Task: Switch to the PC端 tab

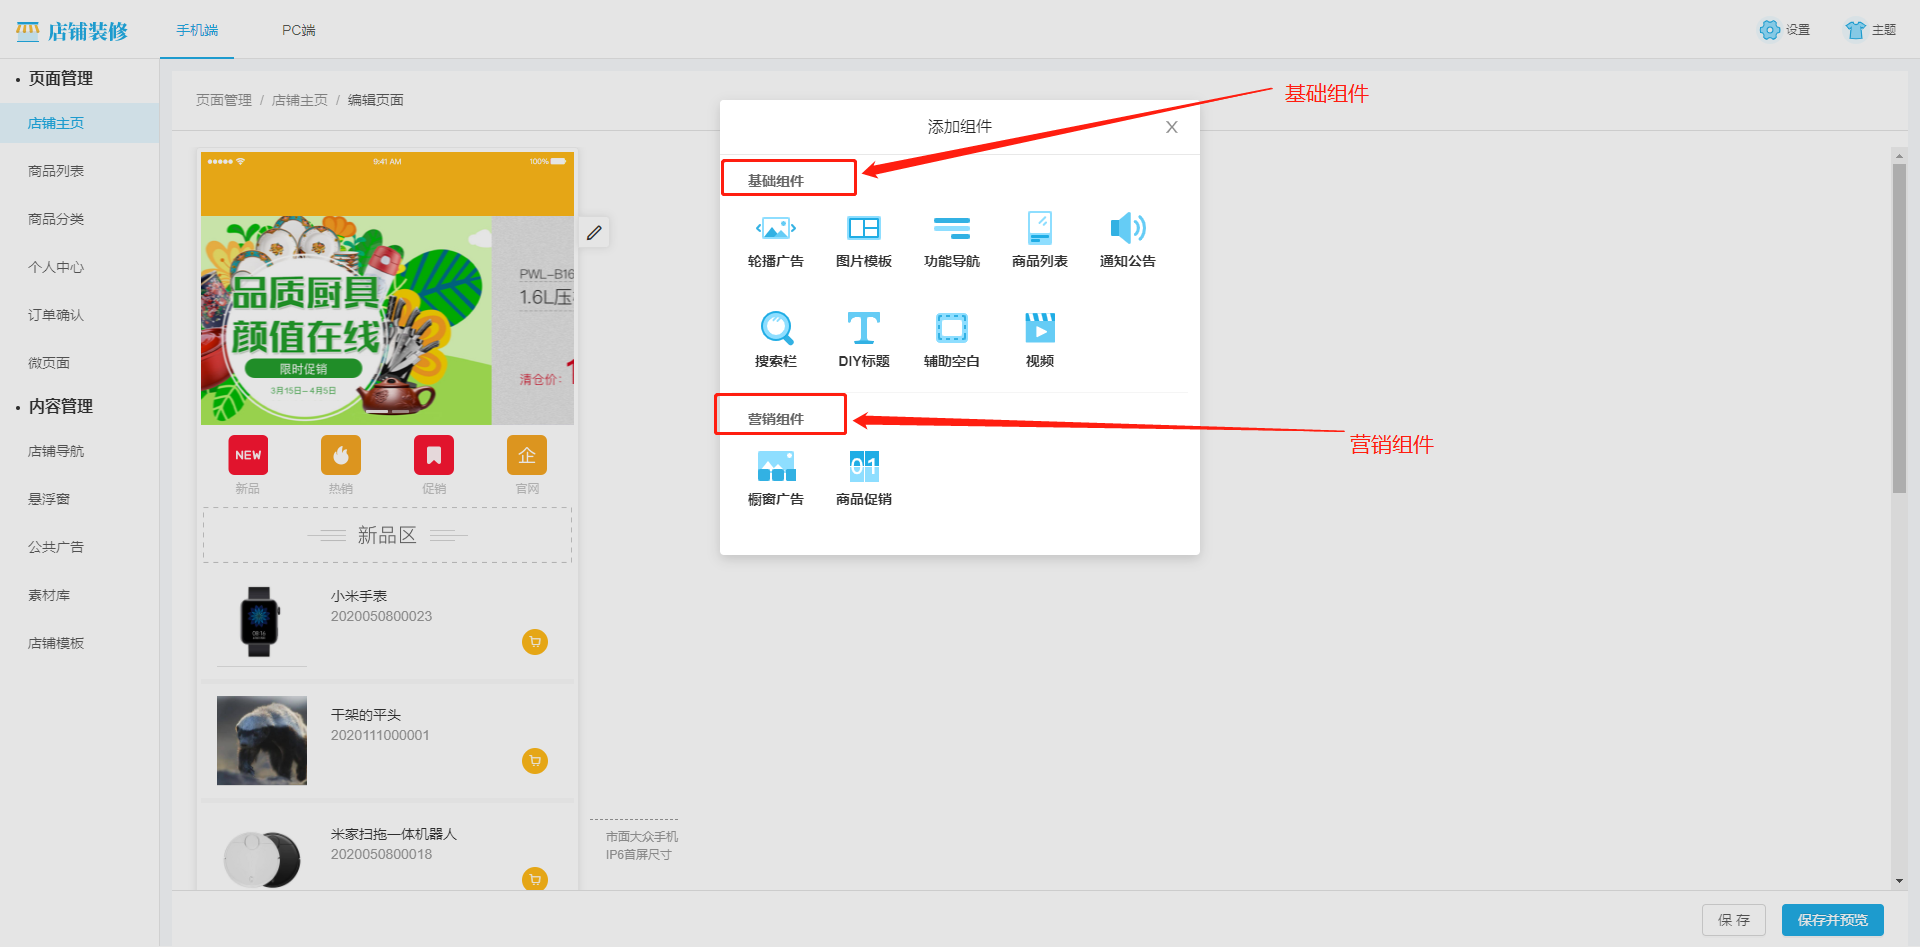Action: point(298,30)
